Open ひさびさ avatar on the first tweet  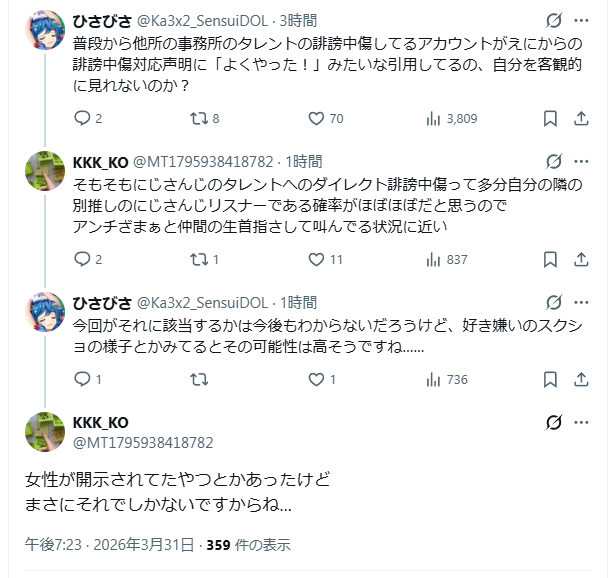click(x=46, y=36)
